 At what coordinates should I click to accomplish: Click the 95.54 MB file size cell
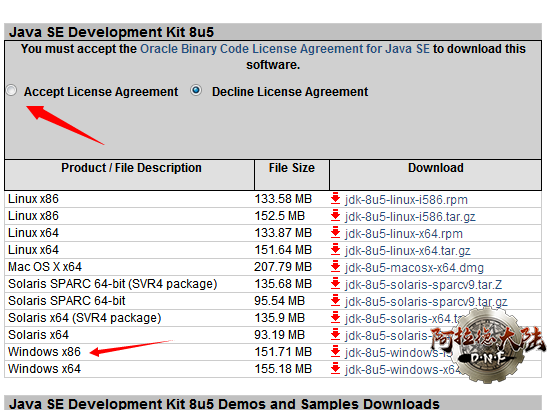(x=279, y=301)
